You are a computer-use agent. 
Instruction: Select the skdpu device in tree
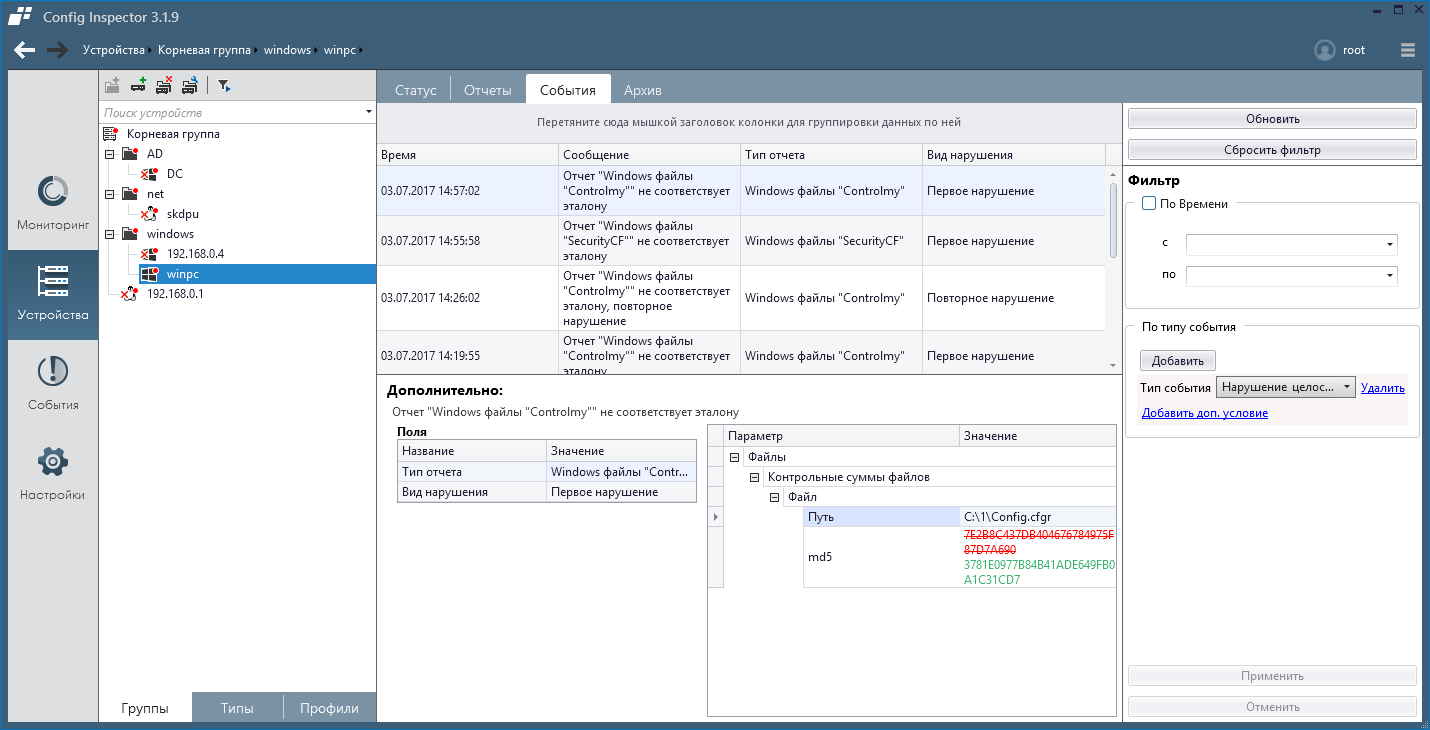pyautogui.click(x=182, y=214)
